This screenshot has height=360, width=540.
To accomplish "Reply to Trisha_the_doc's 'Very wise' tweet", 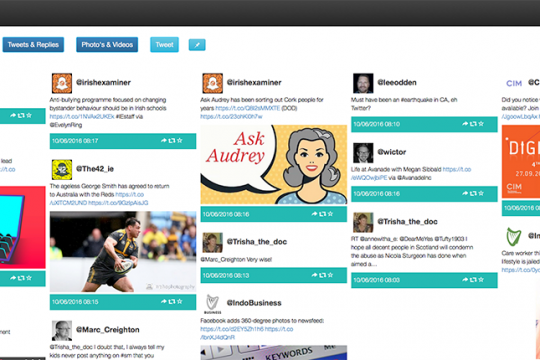I will point(314,275).
